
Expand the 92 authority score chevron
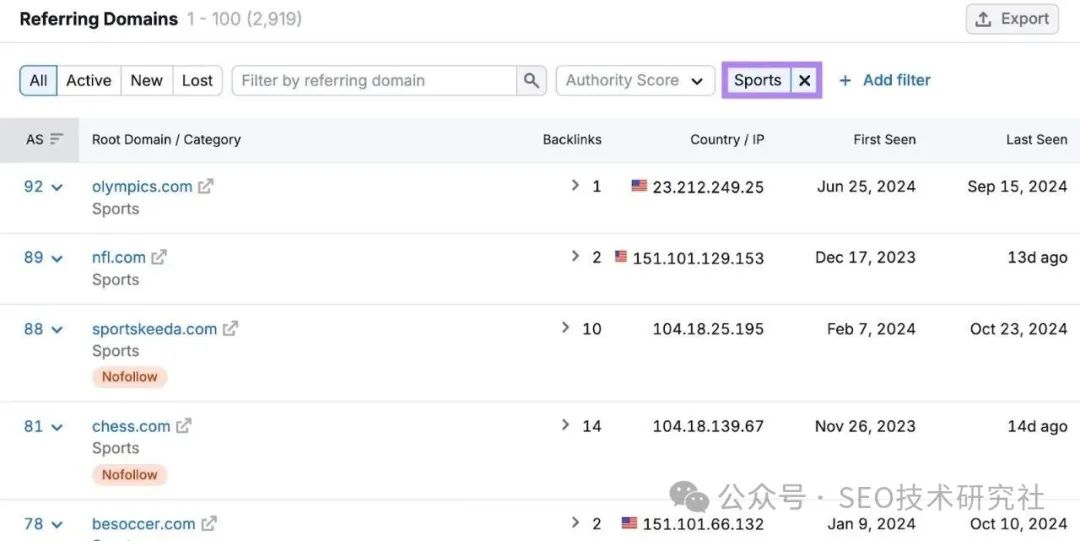[57, 187]
